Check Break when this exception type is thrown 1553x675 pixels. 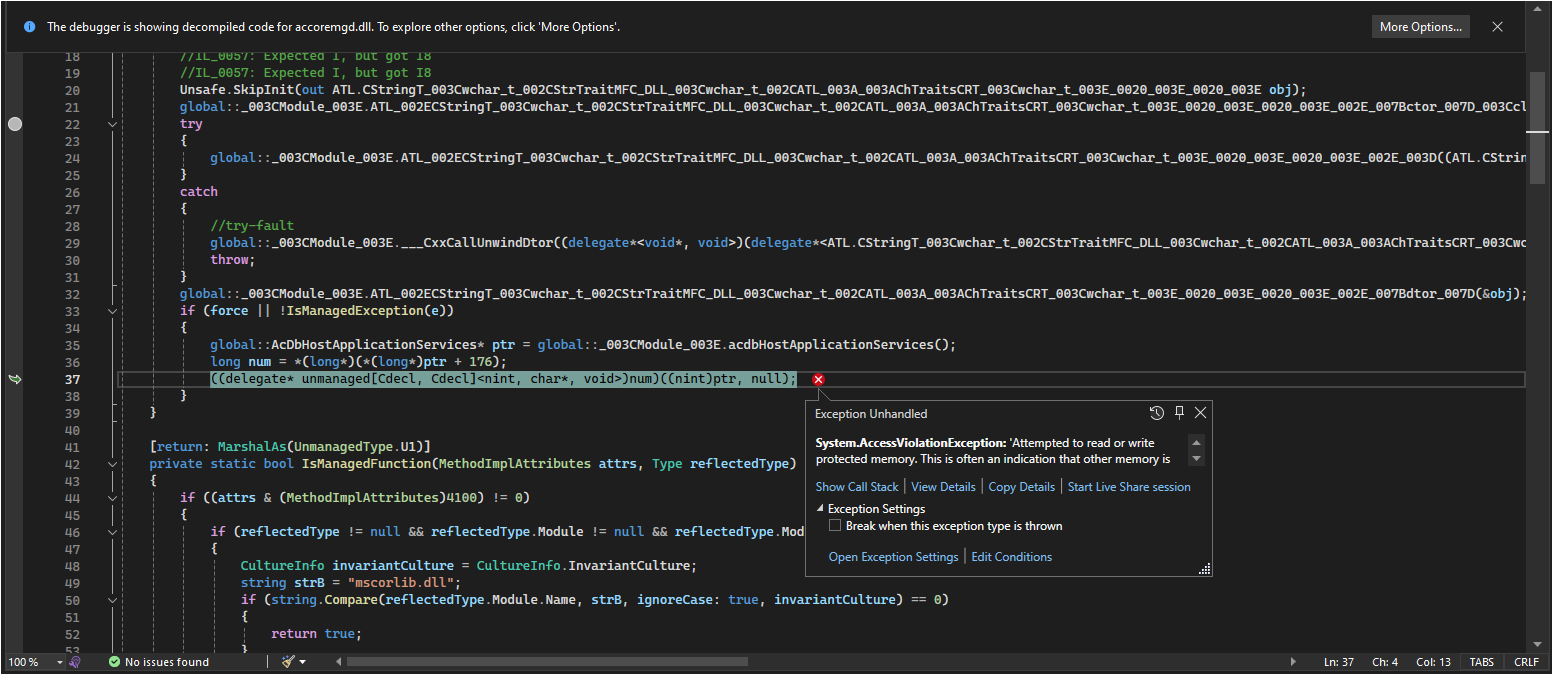(x=835, y=524)
